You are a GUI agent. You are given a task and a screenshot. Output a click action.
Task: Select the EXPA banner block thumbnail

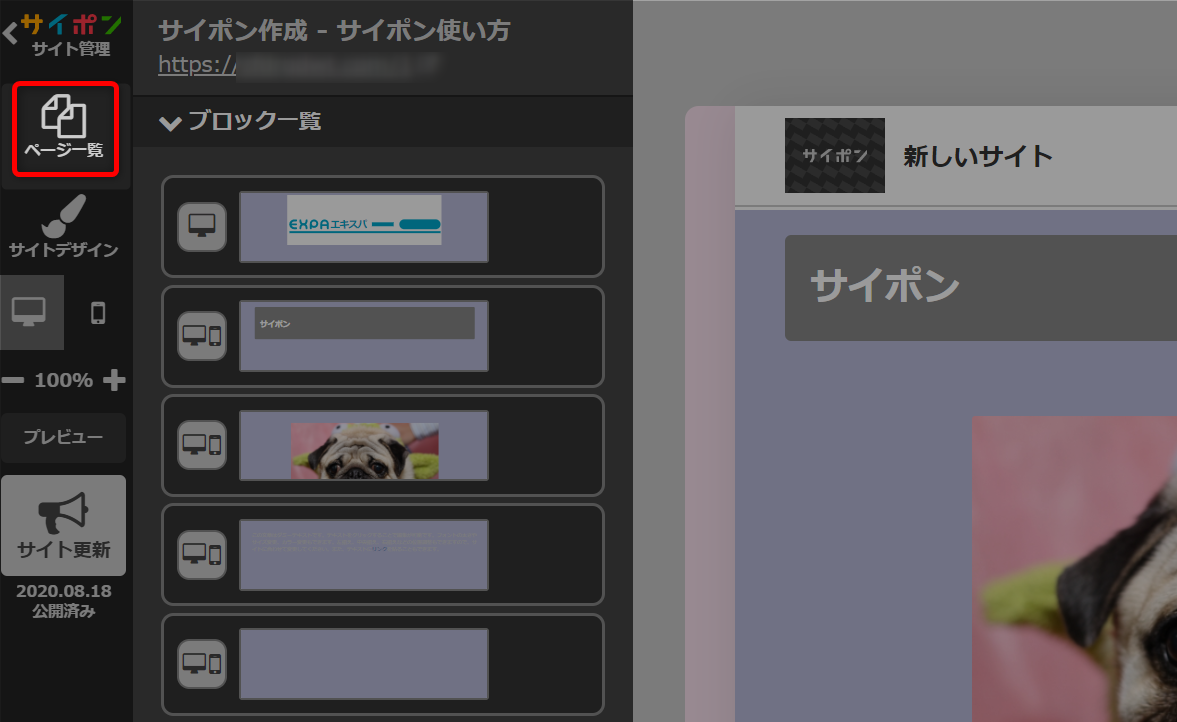point(364,227)
